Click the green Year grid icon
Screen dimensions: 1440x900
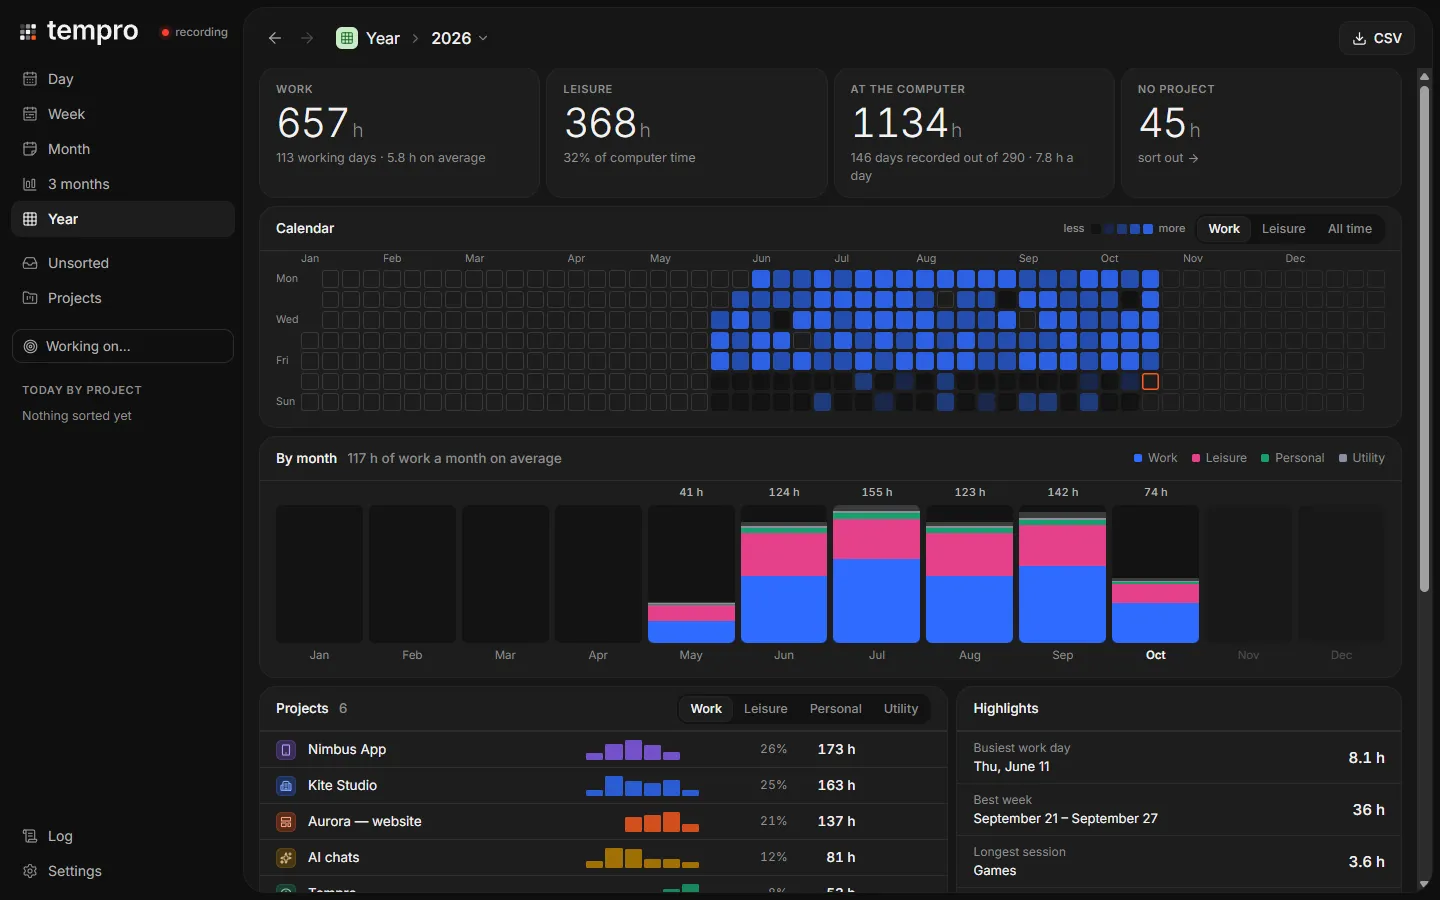[x=347, y=38]
